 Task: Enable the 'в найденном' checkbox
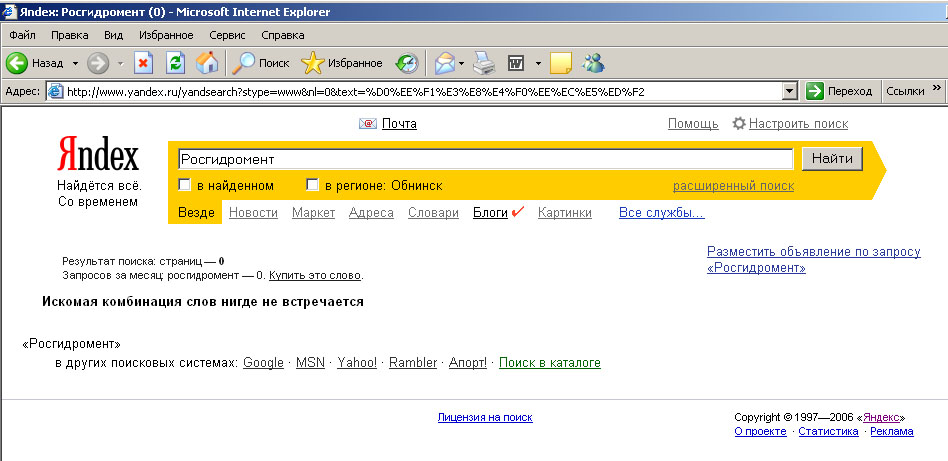[x=185, y=185]
